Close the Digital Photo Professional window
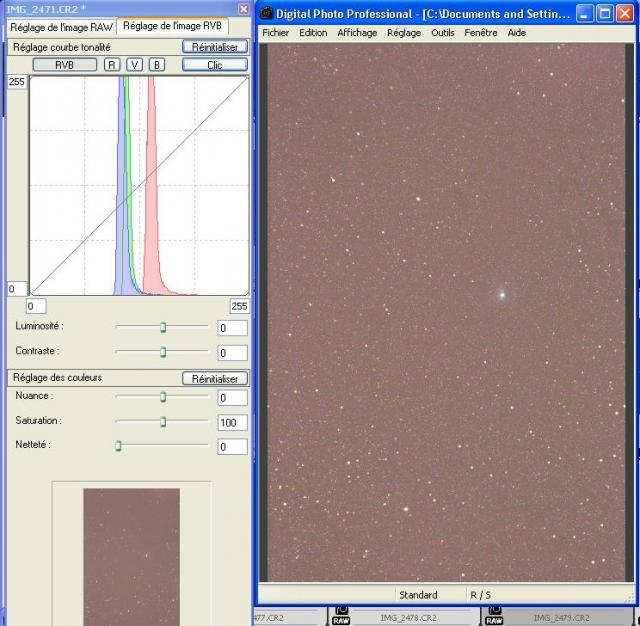 coord(624,13)
